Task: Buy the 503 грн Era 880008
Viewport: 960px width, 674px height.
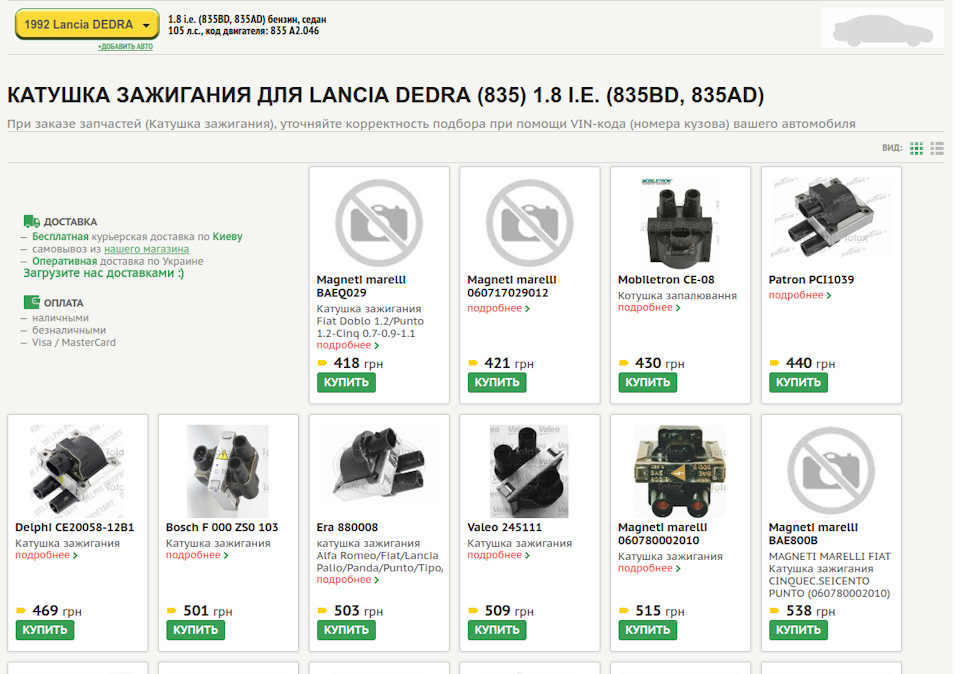Action: point(346,630)
